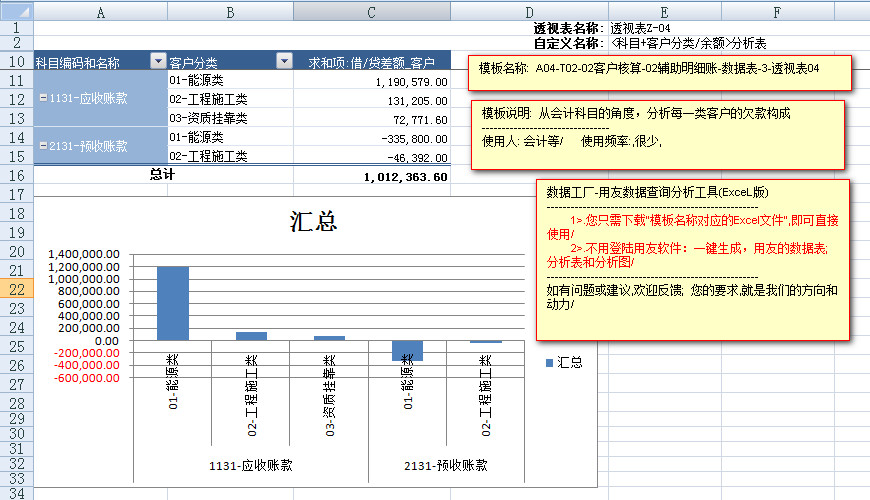Select column C header

[371, 11]
